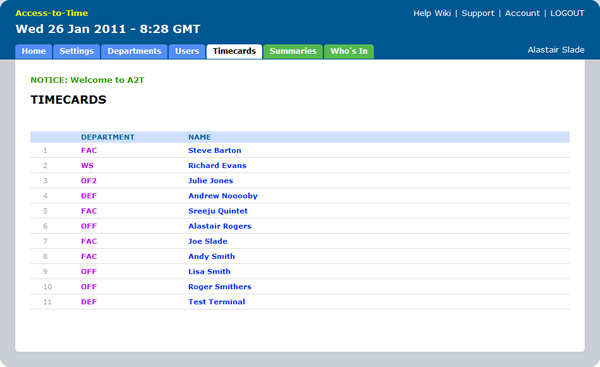This screenshot has height=367, width=600.
Task: Open the Account page link
Action: (522, 13)
